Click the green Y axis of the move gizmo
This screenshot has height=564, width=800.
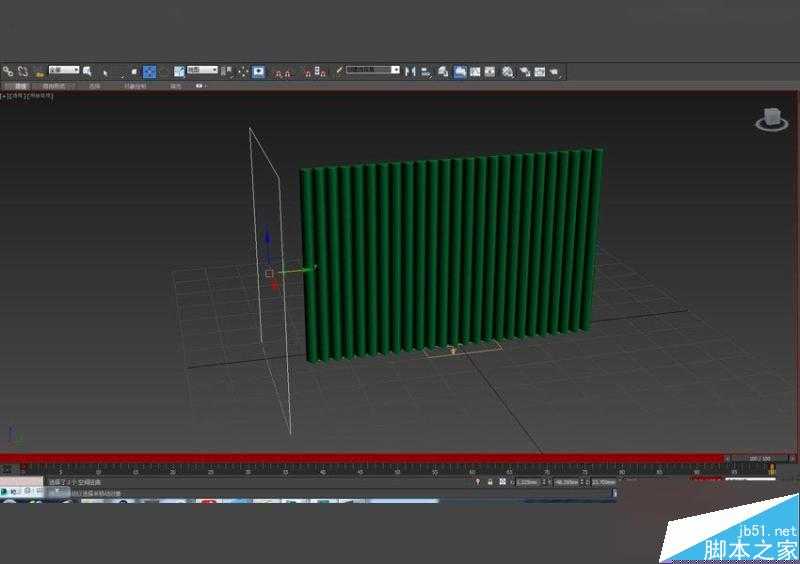[298, 270]
